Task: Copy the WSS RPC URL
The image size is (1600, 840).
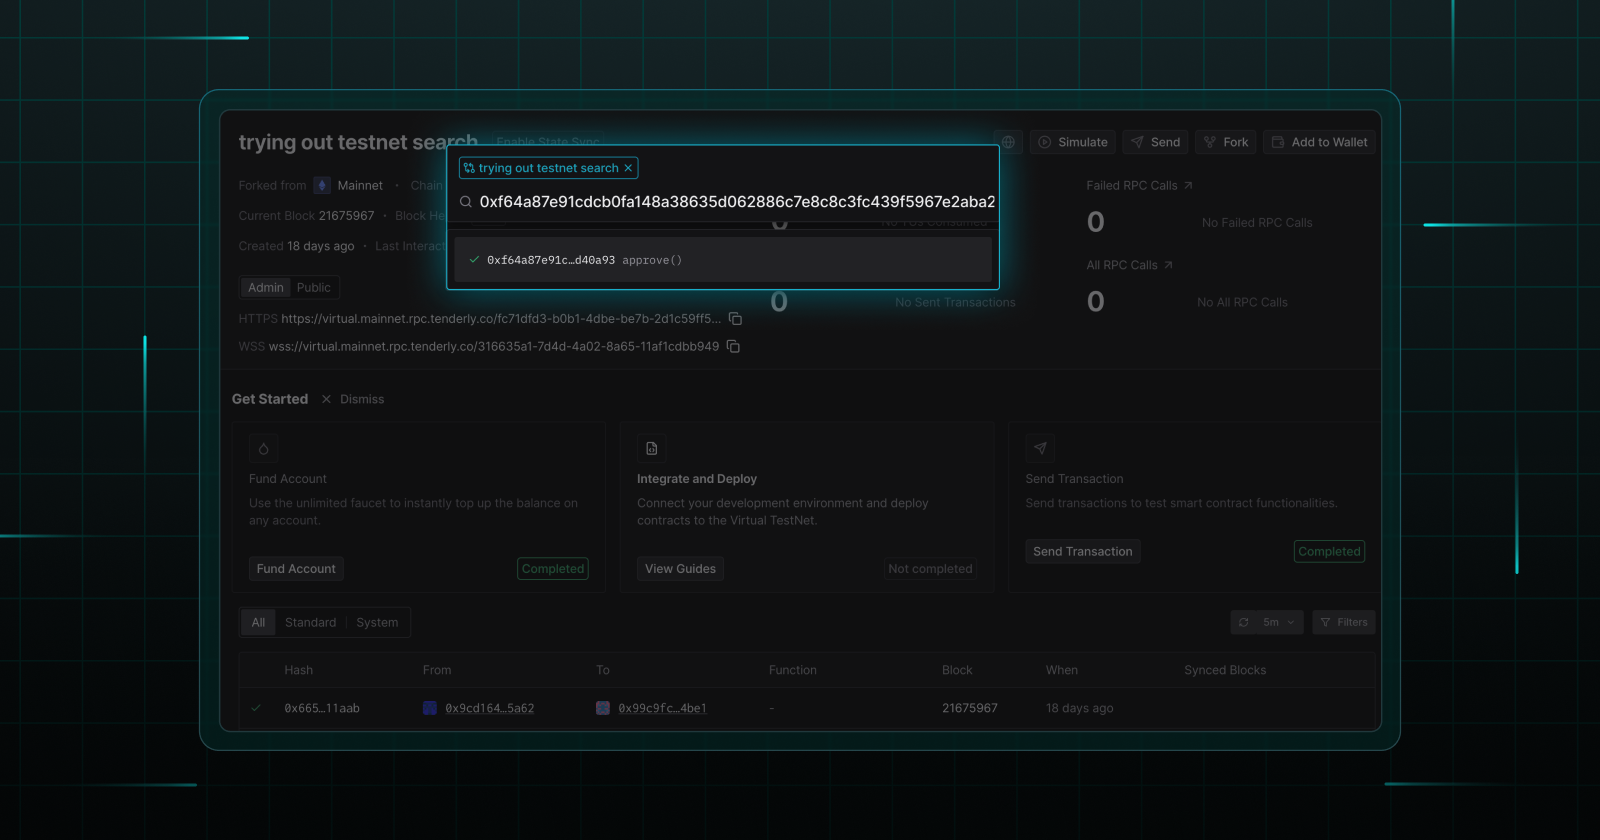Action: 733,346
